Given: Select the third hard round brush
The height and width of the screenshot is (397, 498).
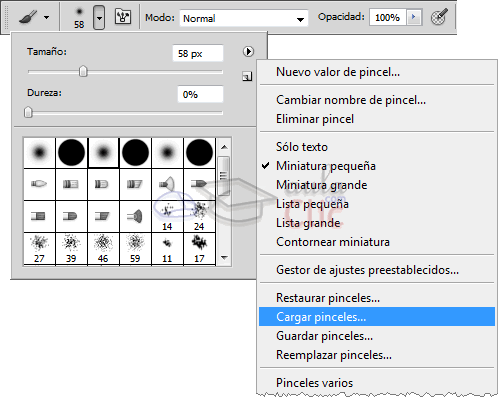Looking at the screenshot, I should click(x=199, y=153).
